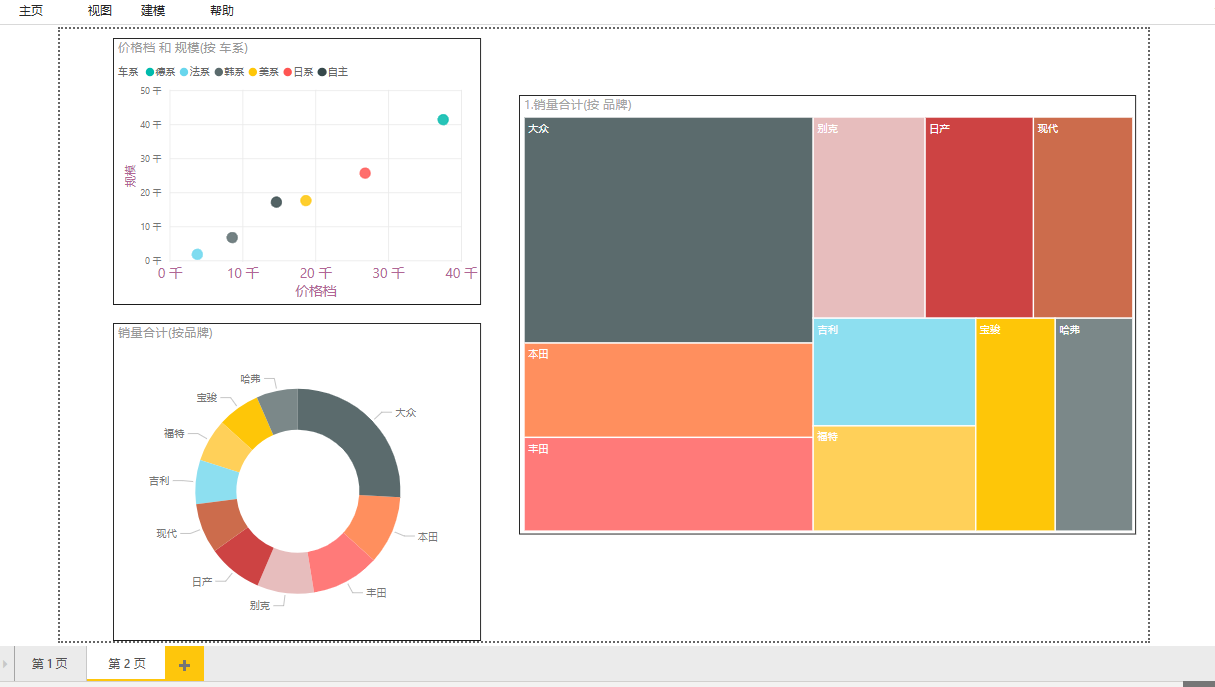Open the 帮助 menu
The height and width of the screenshot is (687, 1215).
click(x=222, y=11)
